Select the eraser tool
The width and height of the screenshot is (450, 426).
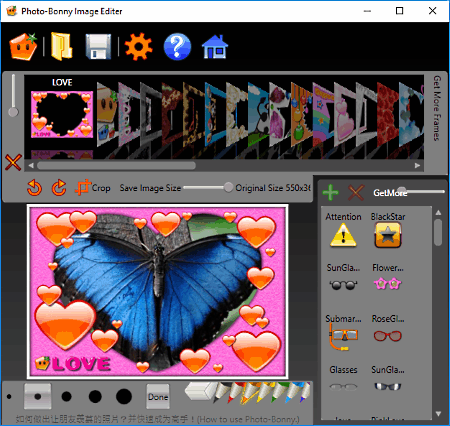pos(199,391)
